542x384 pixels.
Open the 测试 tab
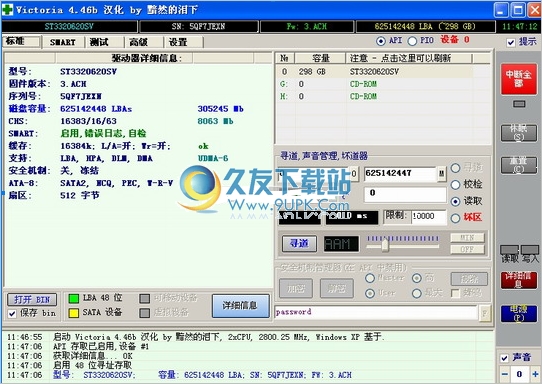[x=104, y=42]
